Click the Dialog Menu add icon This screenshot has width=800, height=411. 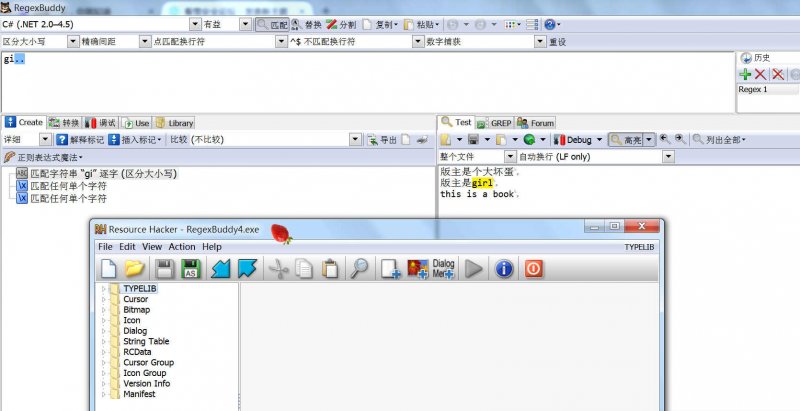[443, 269]
